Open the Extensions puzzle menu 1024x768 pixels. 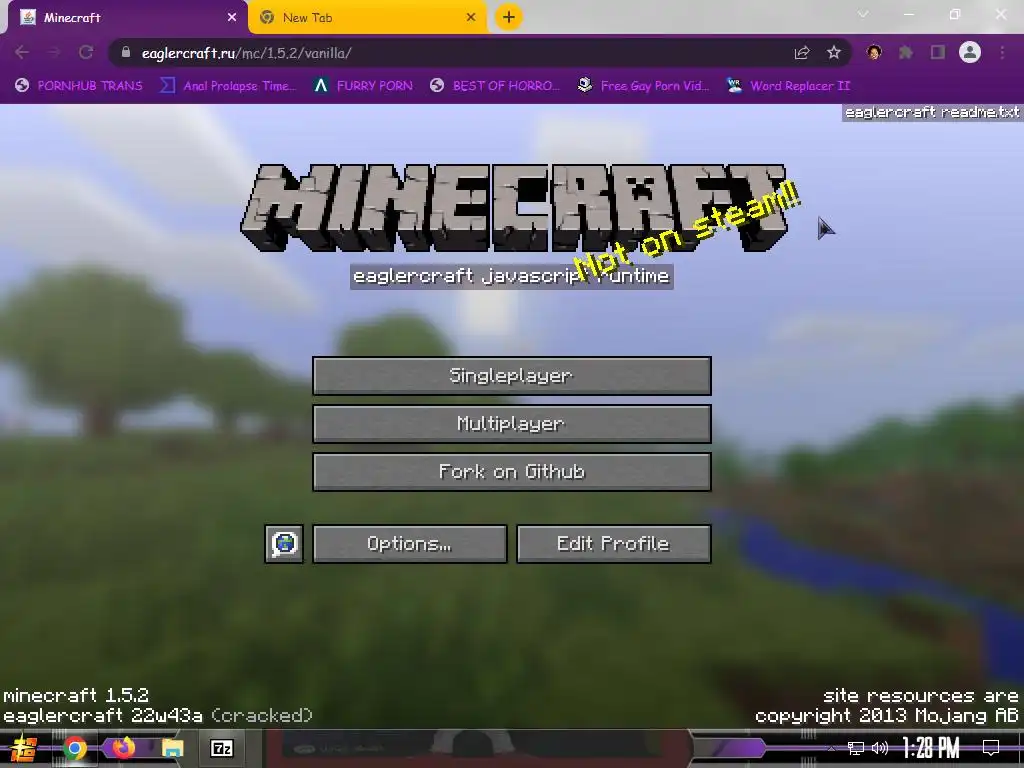click(x=906, y=52)
